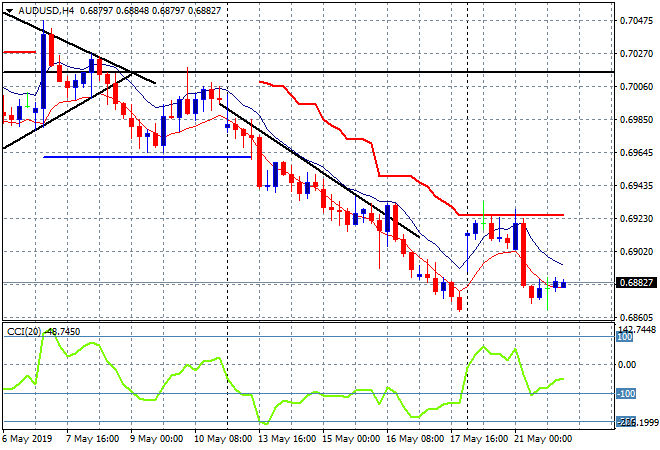This screenshot has width=660, height=450.
Task: Click the 13 May 16:00 time label
Action: (x=287, y=439)
